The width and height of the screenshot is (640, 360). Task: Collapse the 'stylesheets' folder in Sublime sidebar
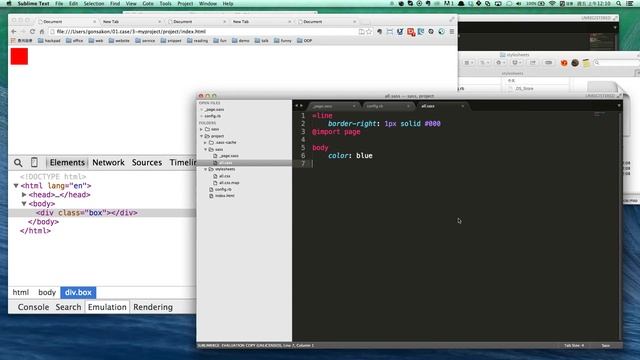(x=206, y=169)
